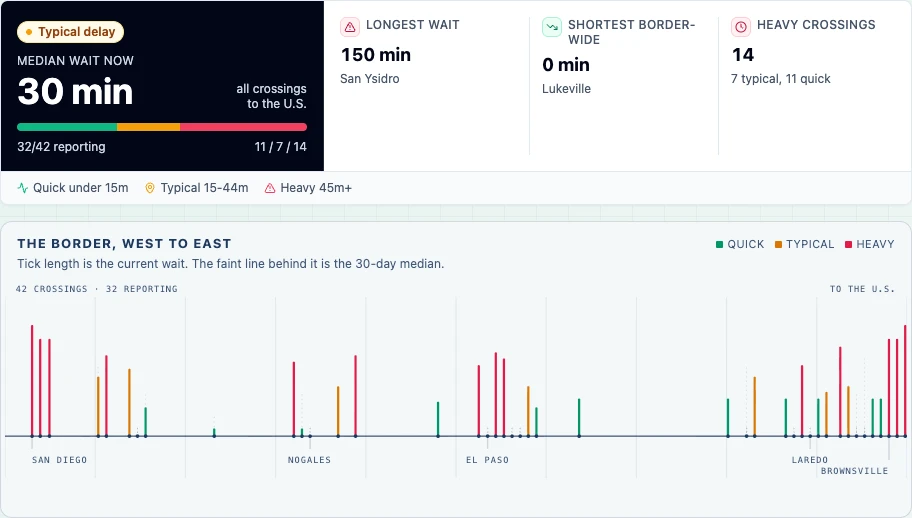This screenshot has height=518, width=912.
Task: Click the short green tick between San Diego and Nogales
Action: (x=214, y=432)
